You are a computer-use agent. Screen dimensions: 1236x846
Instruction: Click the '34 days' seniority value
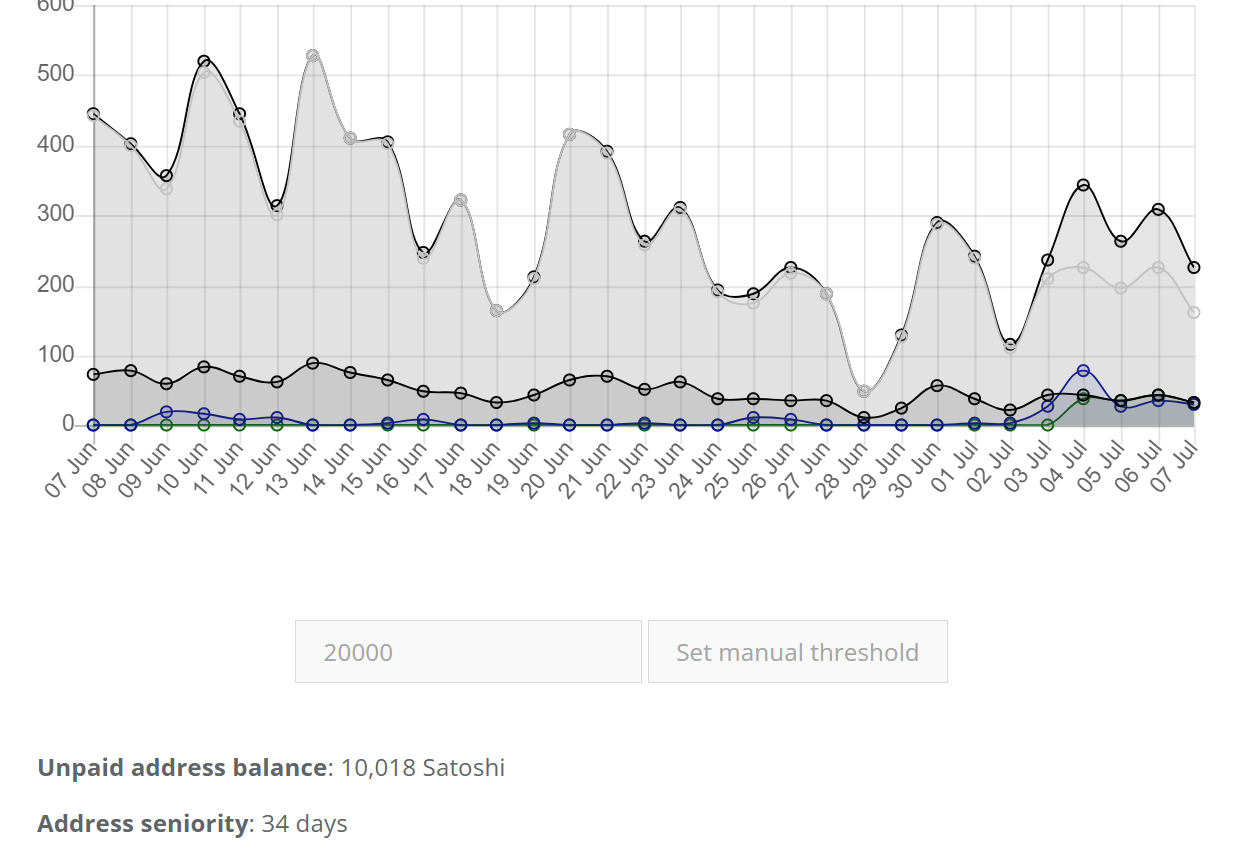pyautogui.click(x=304, y=824)
